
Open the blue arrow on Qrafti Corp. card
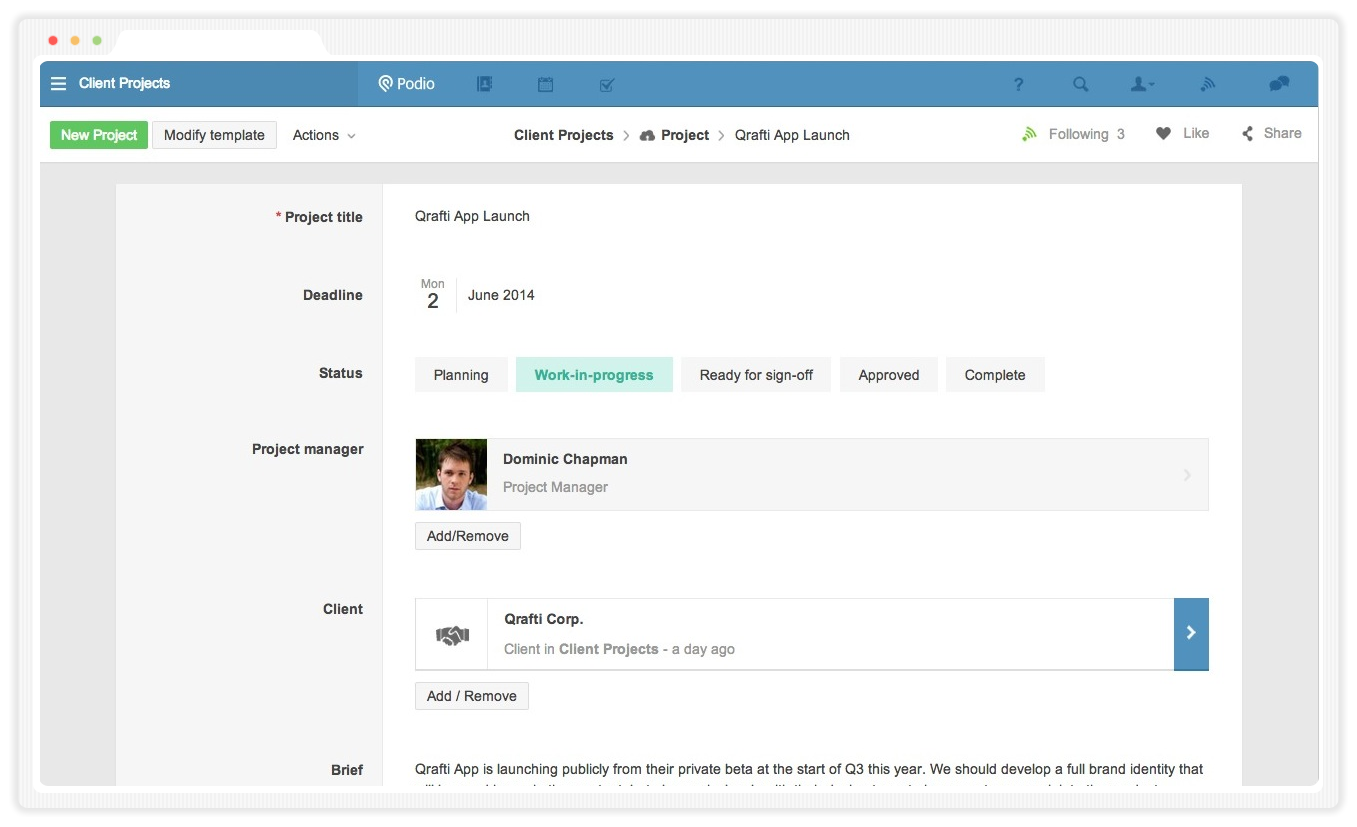pos(1191,634)
